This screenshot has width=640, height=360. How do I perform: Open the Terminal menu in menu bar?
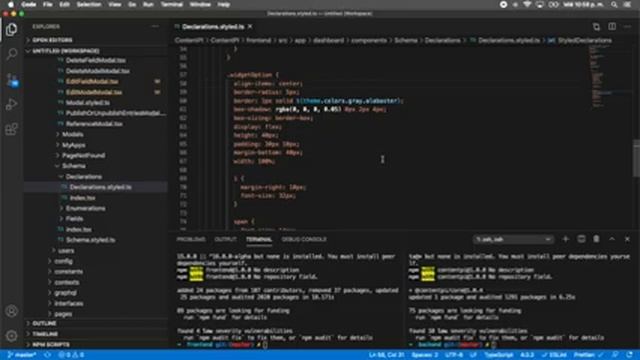coord(171,4)
